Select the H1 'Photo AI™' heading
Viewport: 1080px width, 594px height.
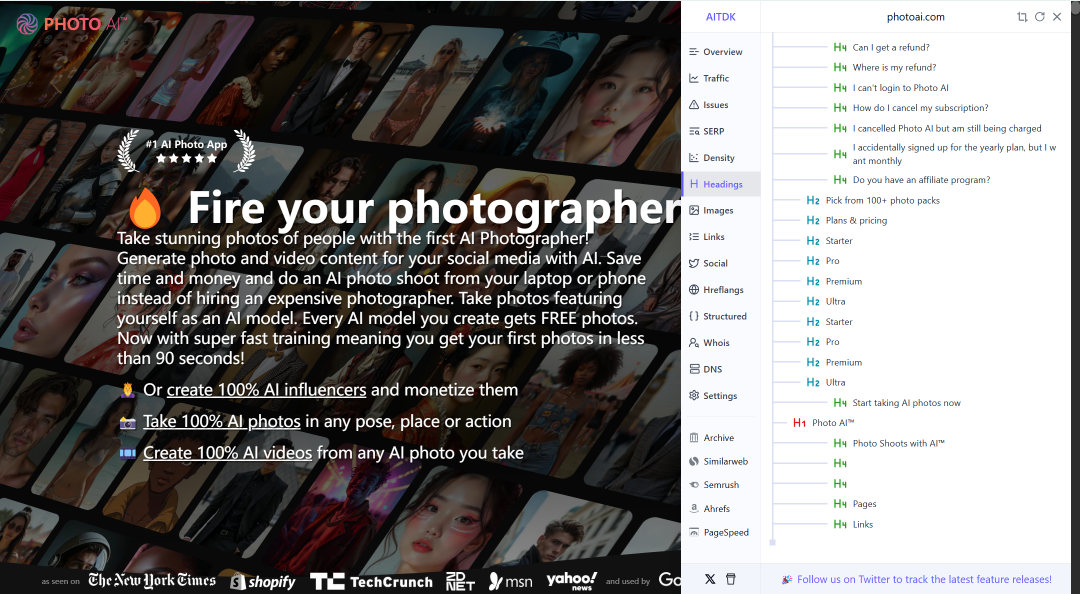point(833,423)
